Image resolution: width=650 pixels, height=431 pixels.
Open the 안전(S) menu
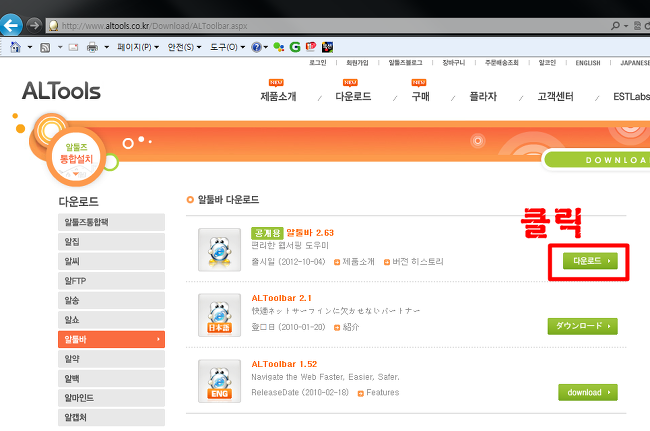184,47
